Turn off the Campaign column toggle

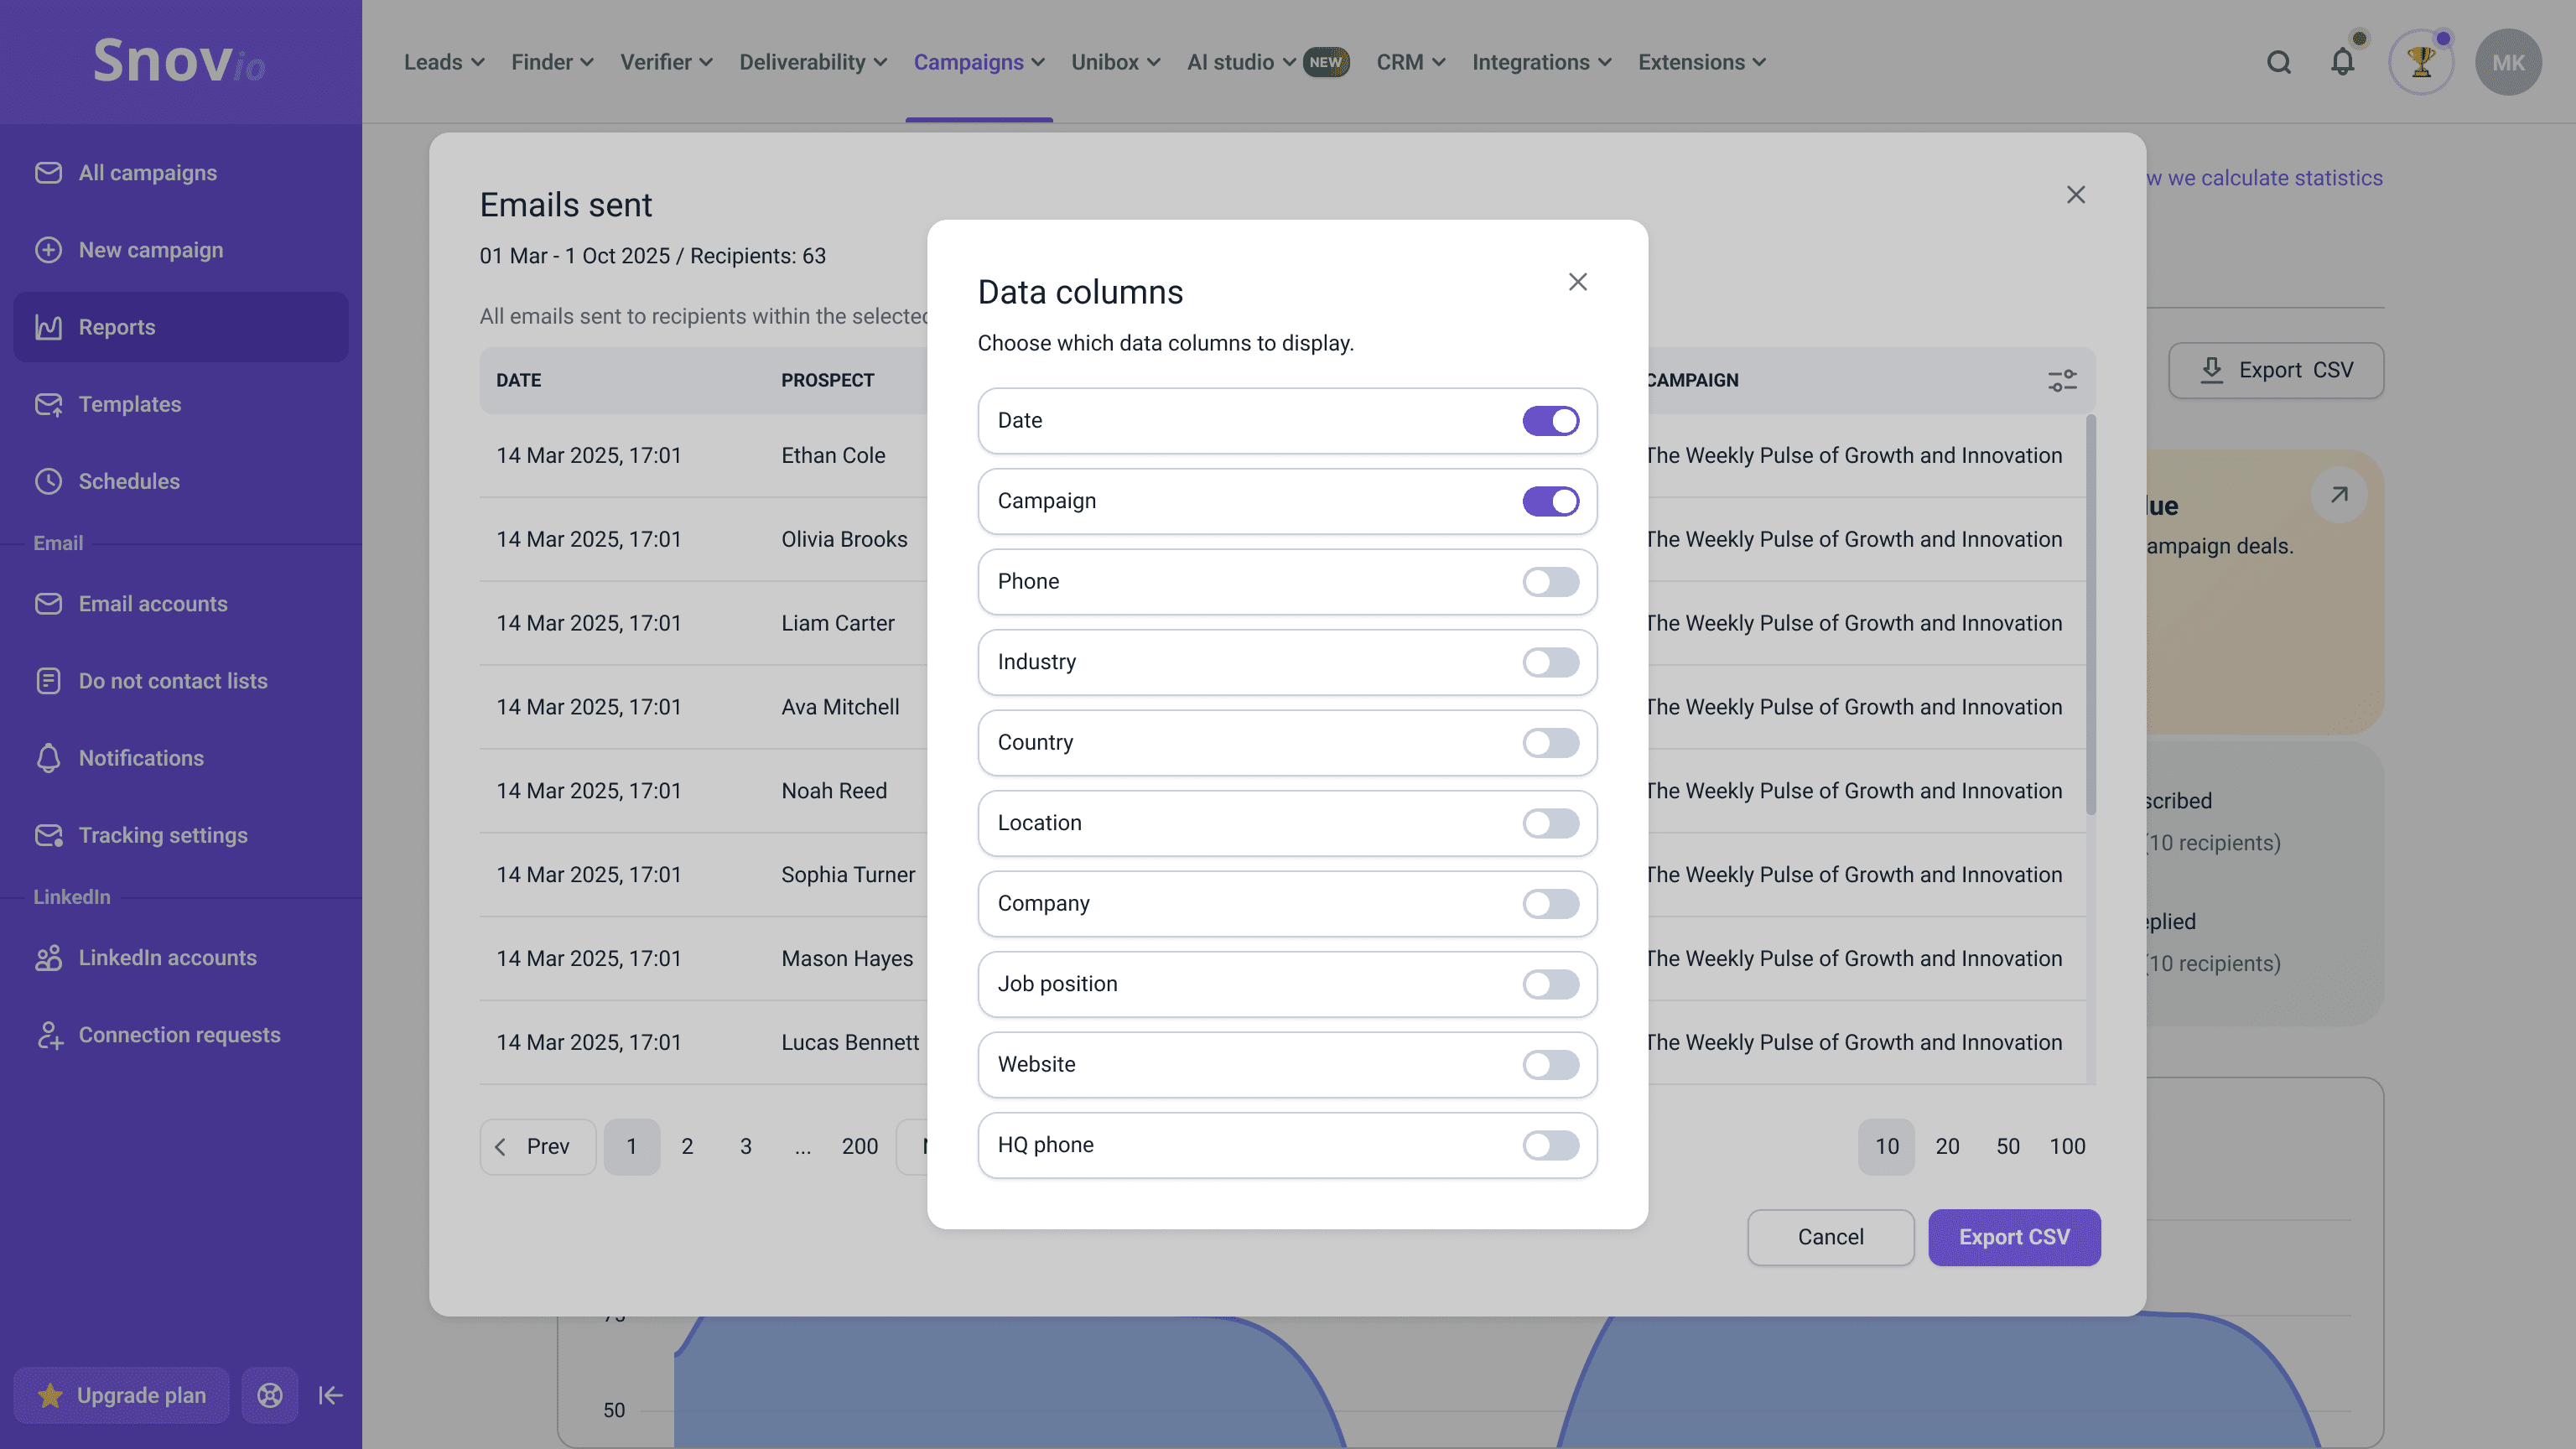(x=1550, y=501)
